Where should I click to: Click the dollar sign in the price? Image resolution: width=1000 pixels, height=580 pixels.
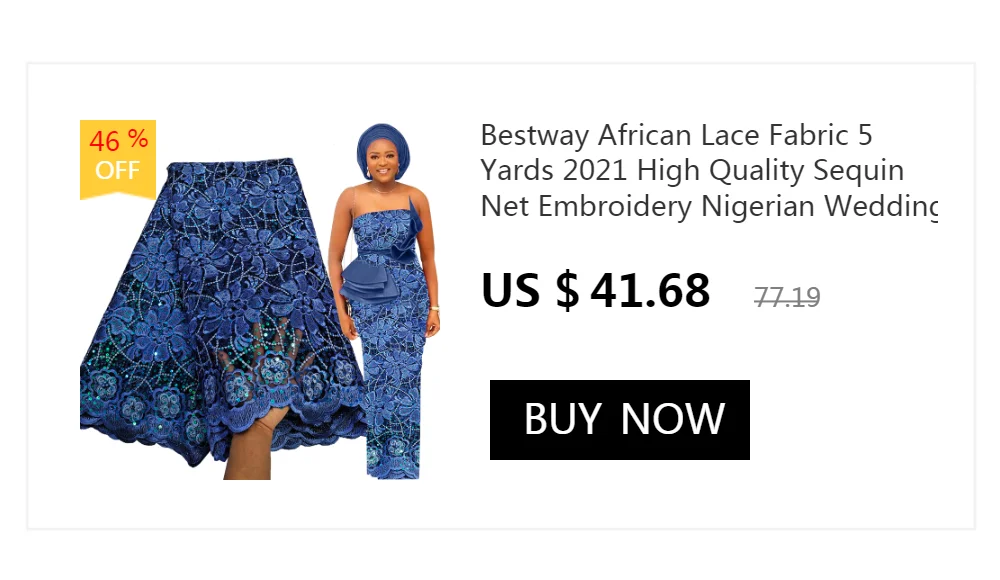pos(568,290)
